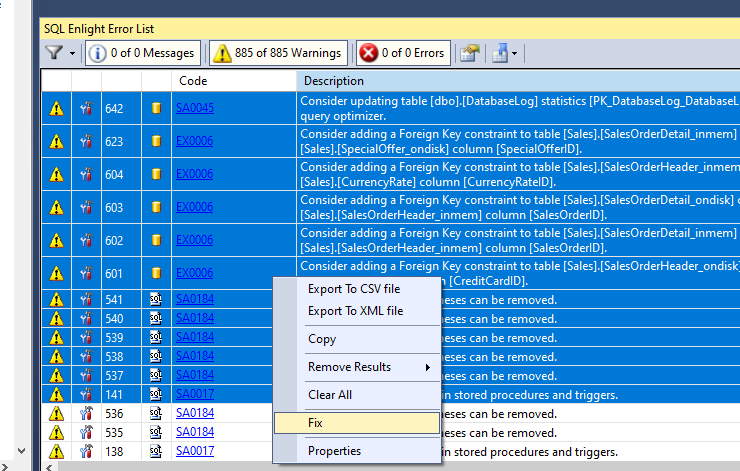Click the properties window toolbar icon
Screen dimensions: 740x471
click(470, 53)
